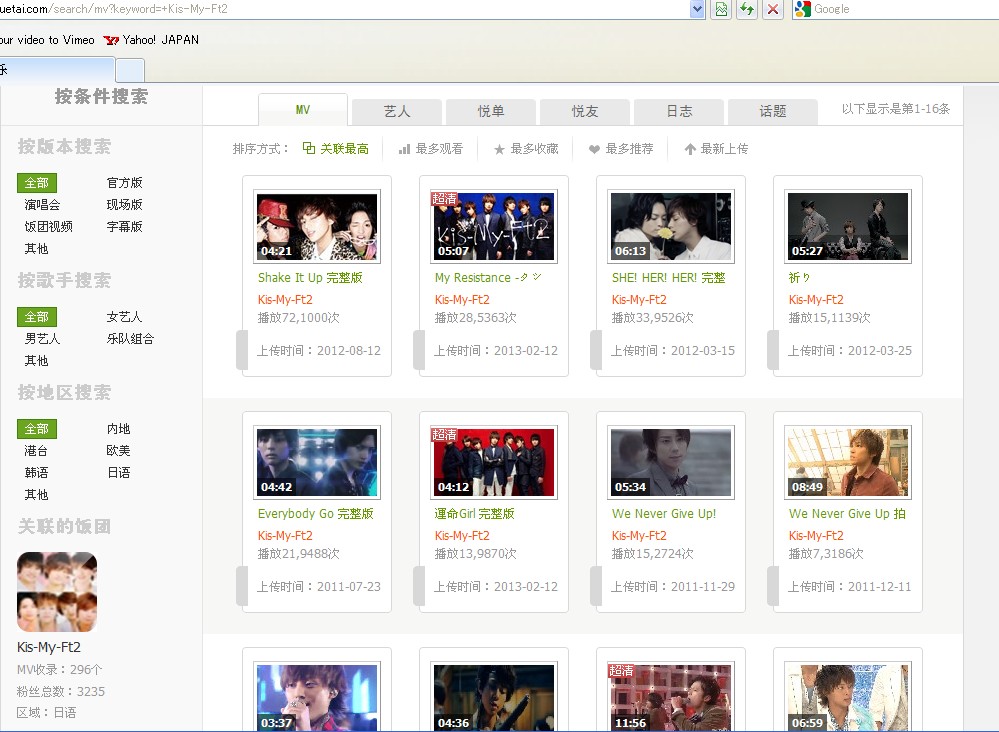
Task: Play the 運命Girl video thumbnail
Action: click(x=494, y=463)
